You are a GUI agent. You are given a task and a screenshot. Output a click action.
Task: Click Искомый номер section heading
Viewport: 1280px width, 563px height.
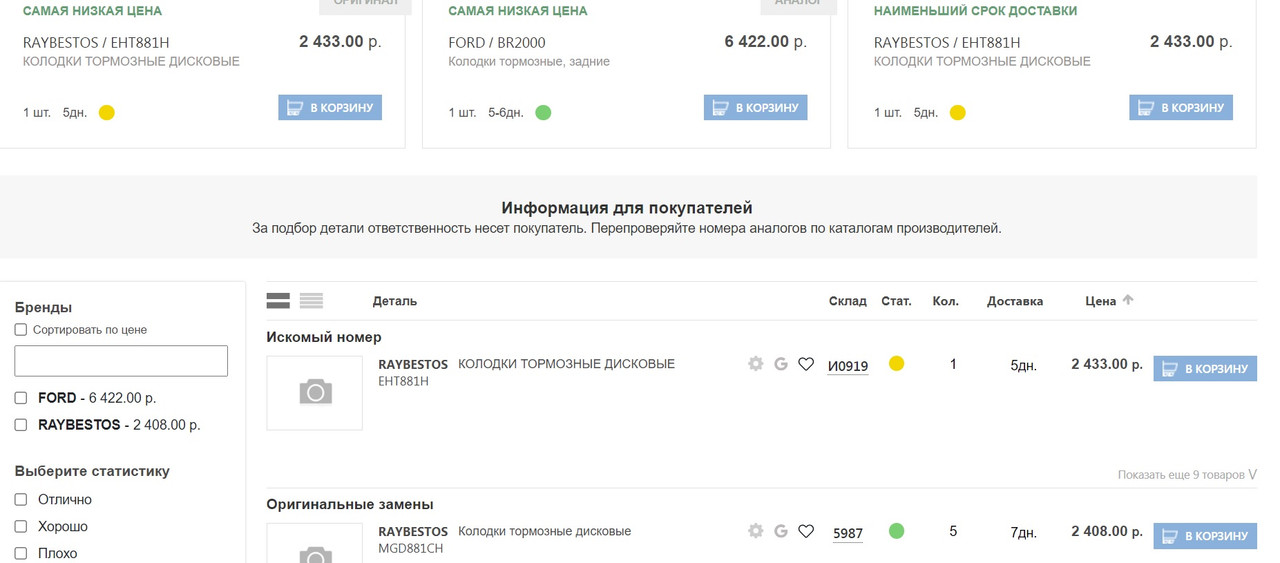pyautogui.click(x=324, y=337)
